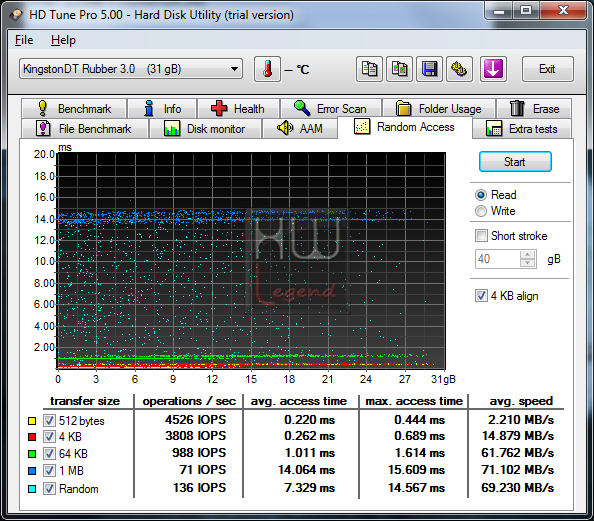Uncheck the 1 MB transfer size checkbox
The height and width of the screenshot is (521, 594).
pos(49,471)
